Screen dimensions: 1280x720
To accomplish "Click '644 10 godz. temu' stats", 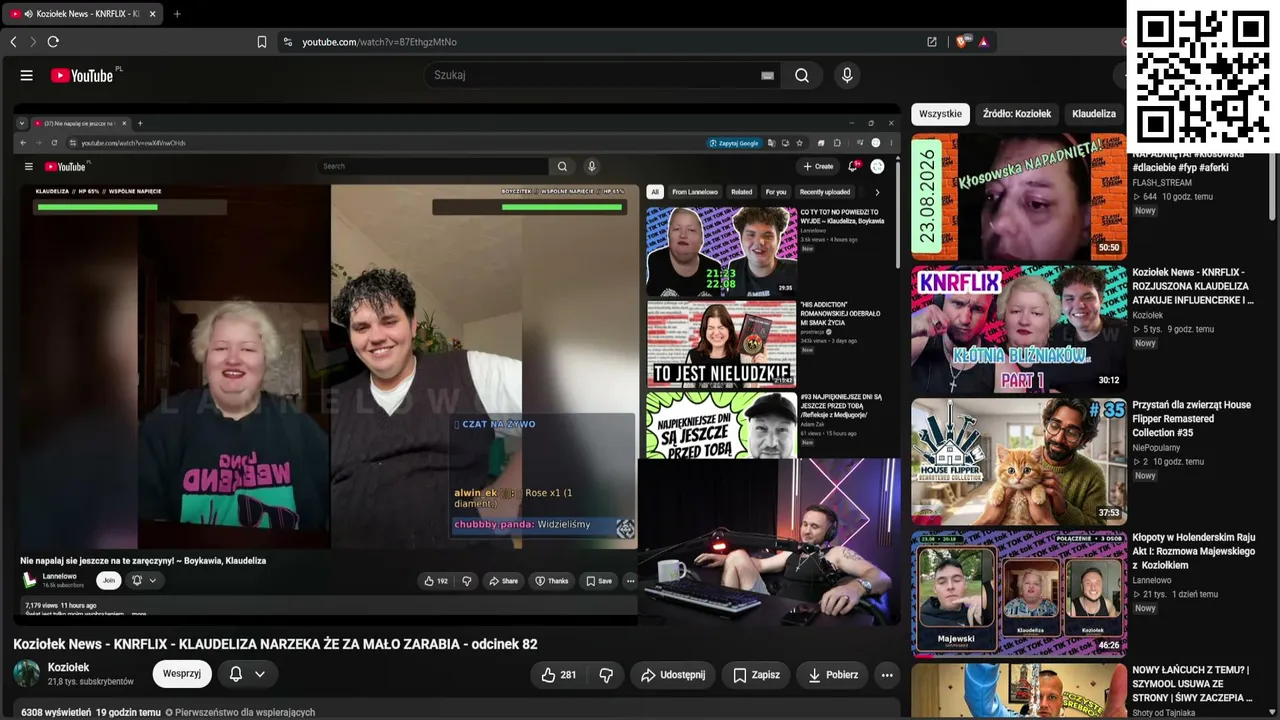I will [1173, 197].
